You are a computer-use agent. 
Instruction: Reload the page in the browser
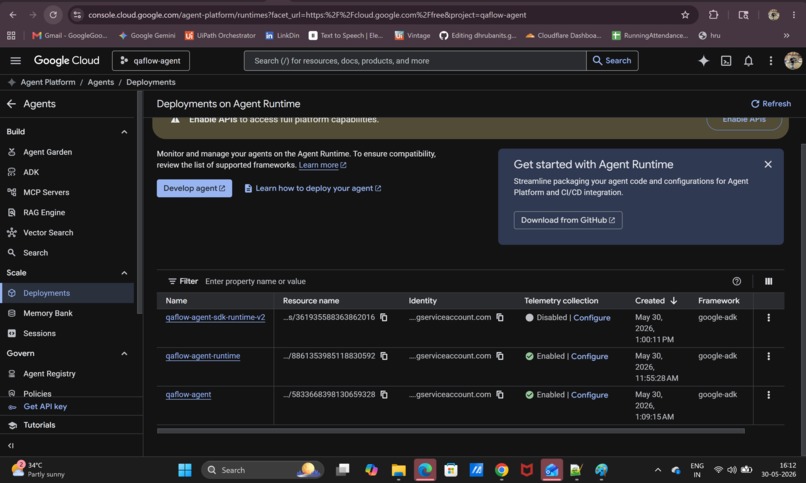point(53,15)
